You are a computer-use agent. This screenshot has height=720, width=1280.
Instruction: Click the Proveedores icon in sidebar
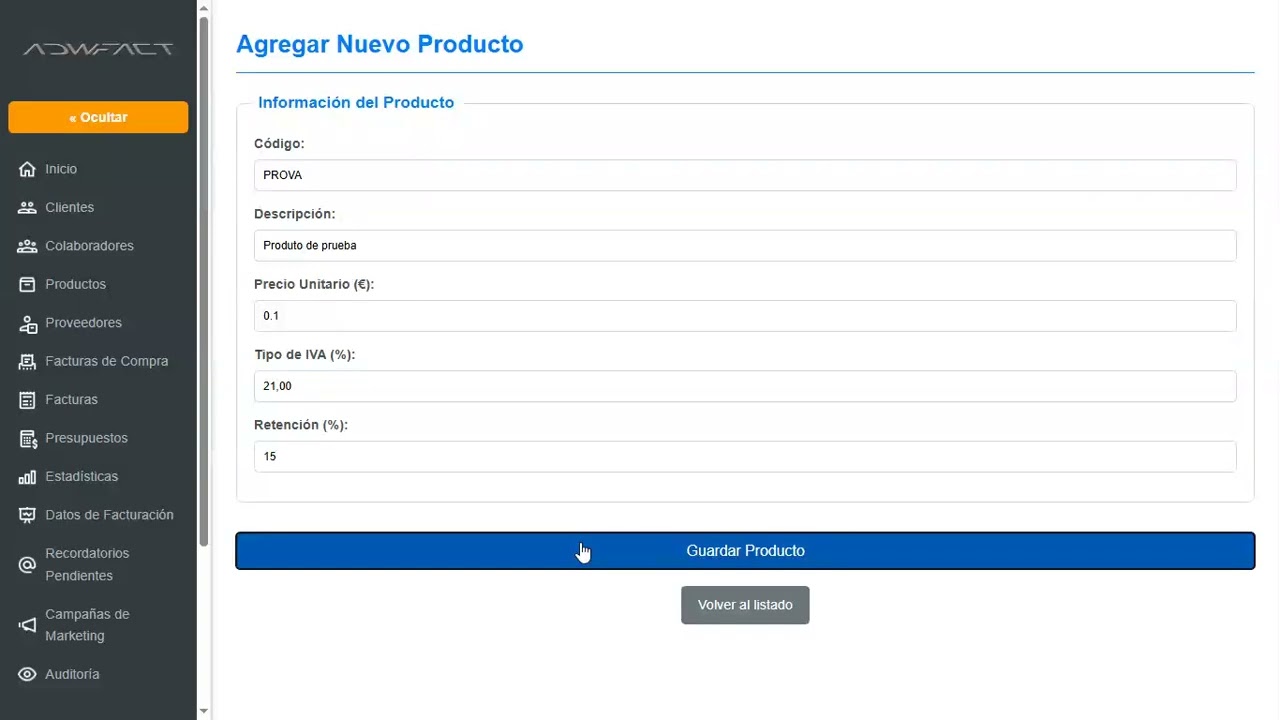pos(27,323)
